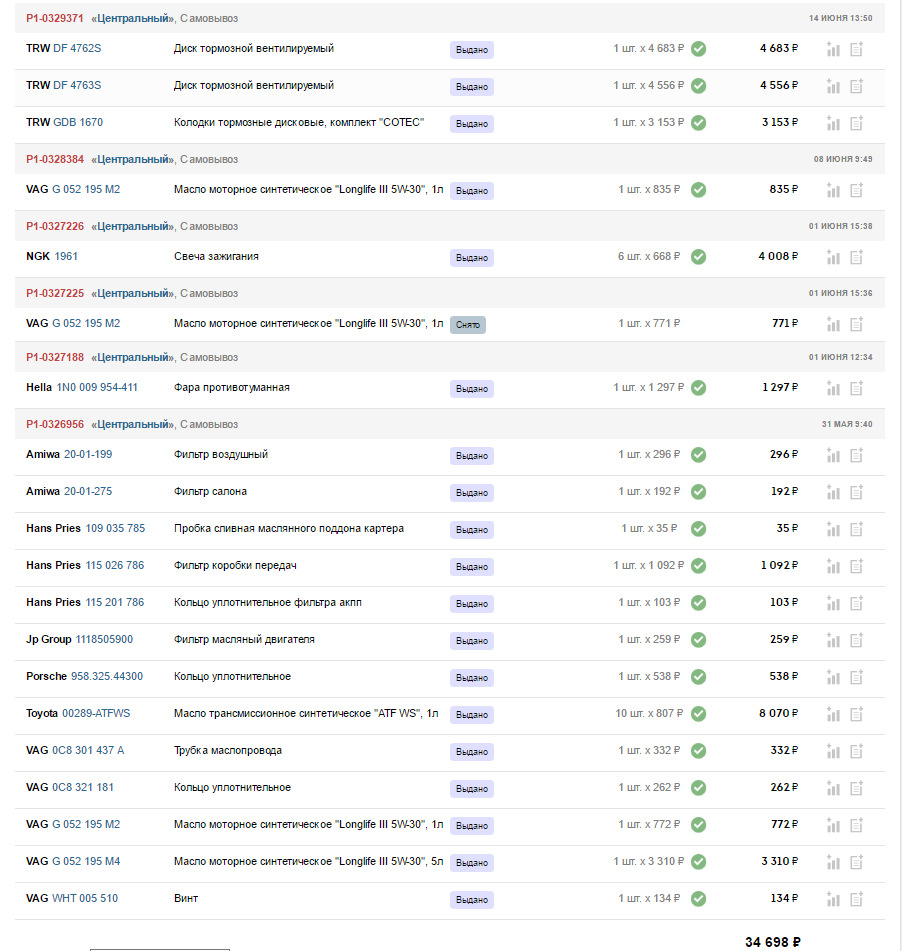Click chart icon in NGK 1961 row

click(x=833, y=258)
